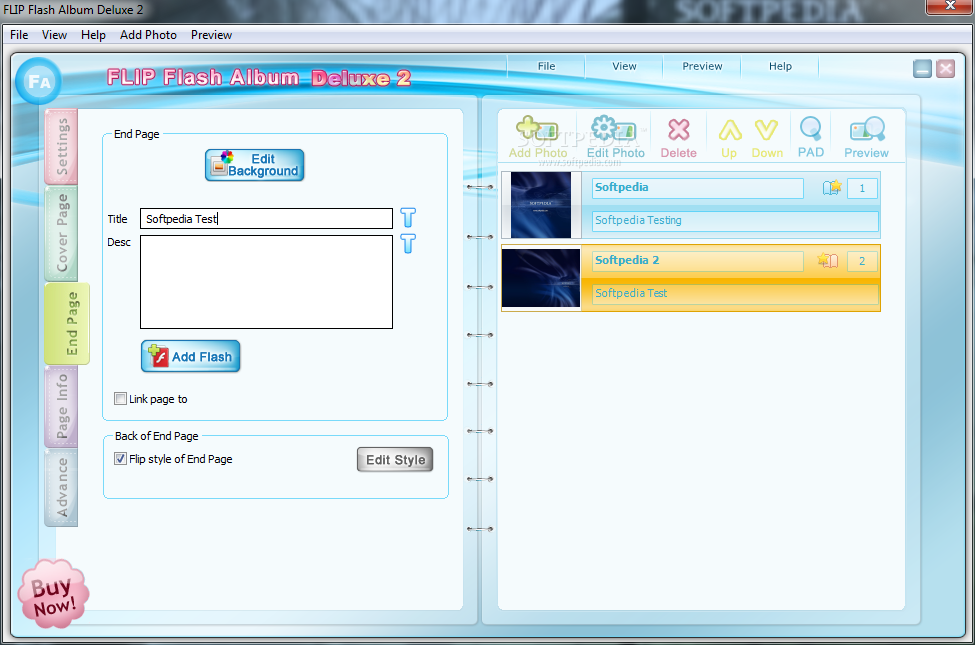Minimize the inner album window
Image resolution: width=975 pixels, height=645 pixels.
(922, 68)
